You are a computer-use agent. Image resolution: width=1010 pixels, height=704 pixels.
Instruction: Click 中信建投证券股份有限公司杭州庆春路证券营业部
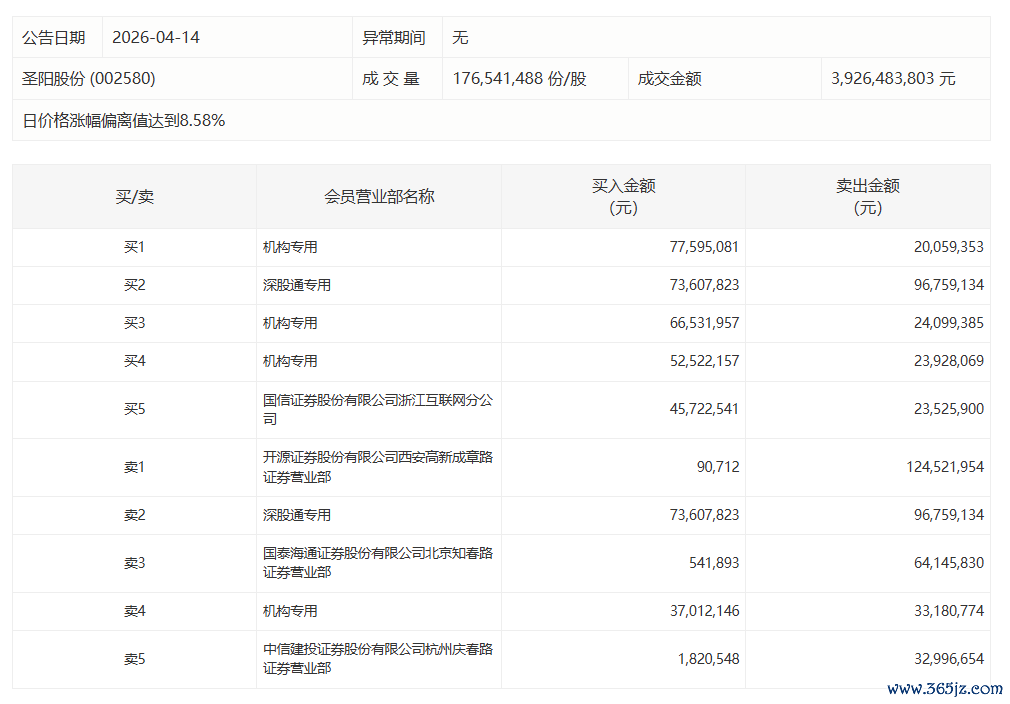coord(377,659)
